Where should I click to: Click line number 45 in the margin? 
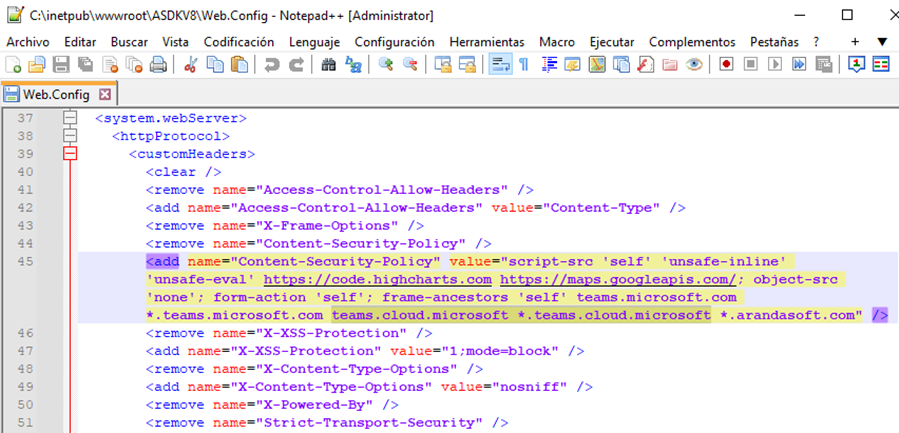pos(26,261)
